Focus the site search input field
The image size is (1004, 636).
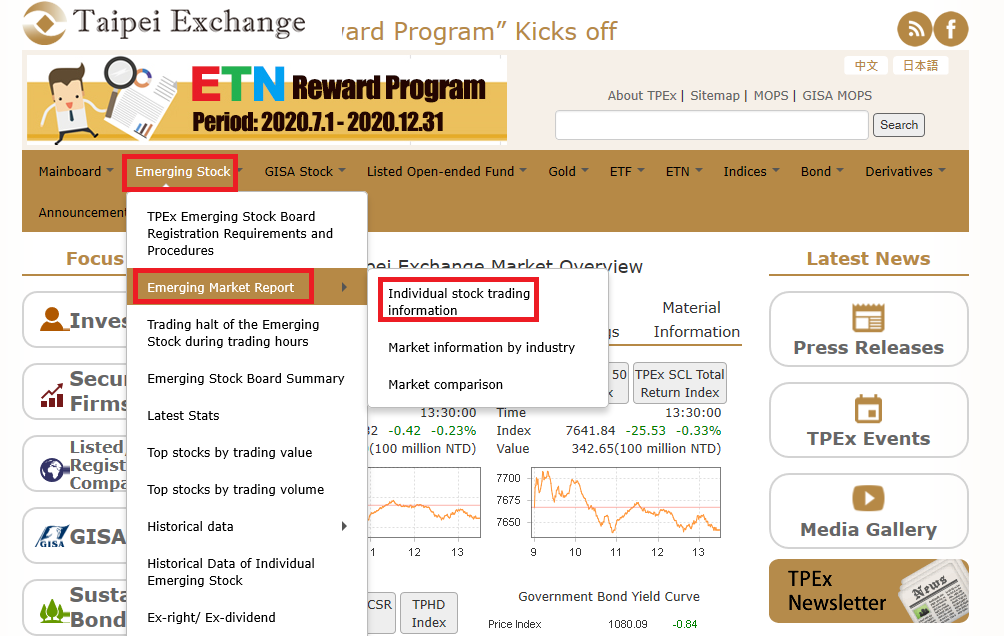(712, 125)
